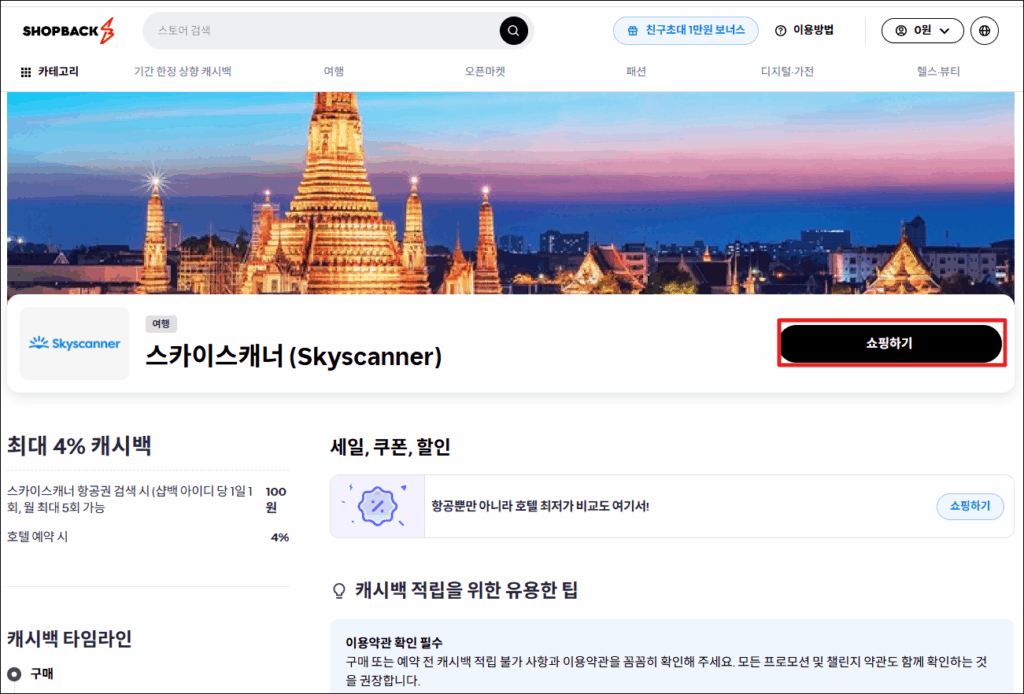Click the 4% hotel cashback value

pyautogui.click(x=280, y=537)
